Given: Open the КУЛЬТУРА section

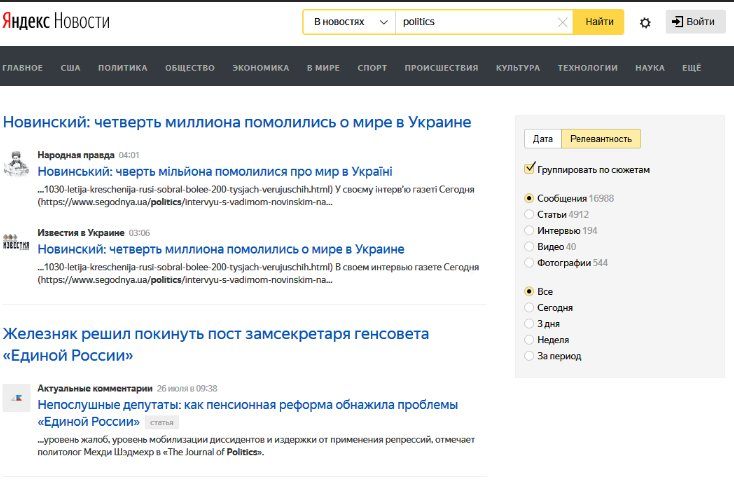Looking at the screenshot, I should pyautogui.click(x=518, y=68).
